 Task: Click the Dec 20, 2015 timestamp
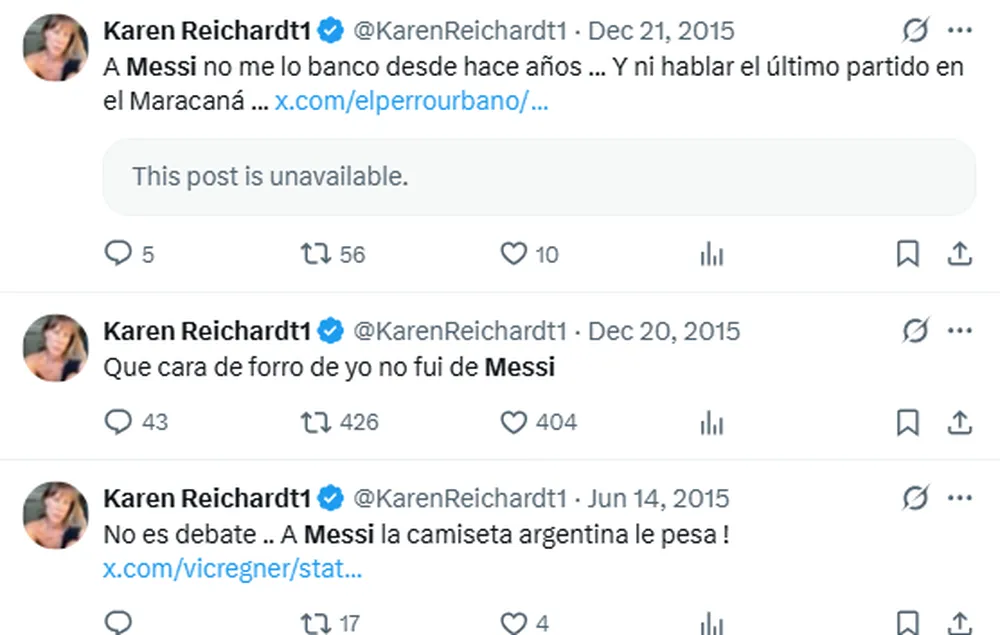[664, 331]
